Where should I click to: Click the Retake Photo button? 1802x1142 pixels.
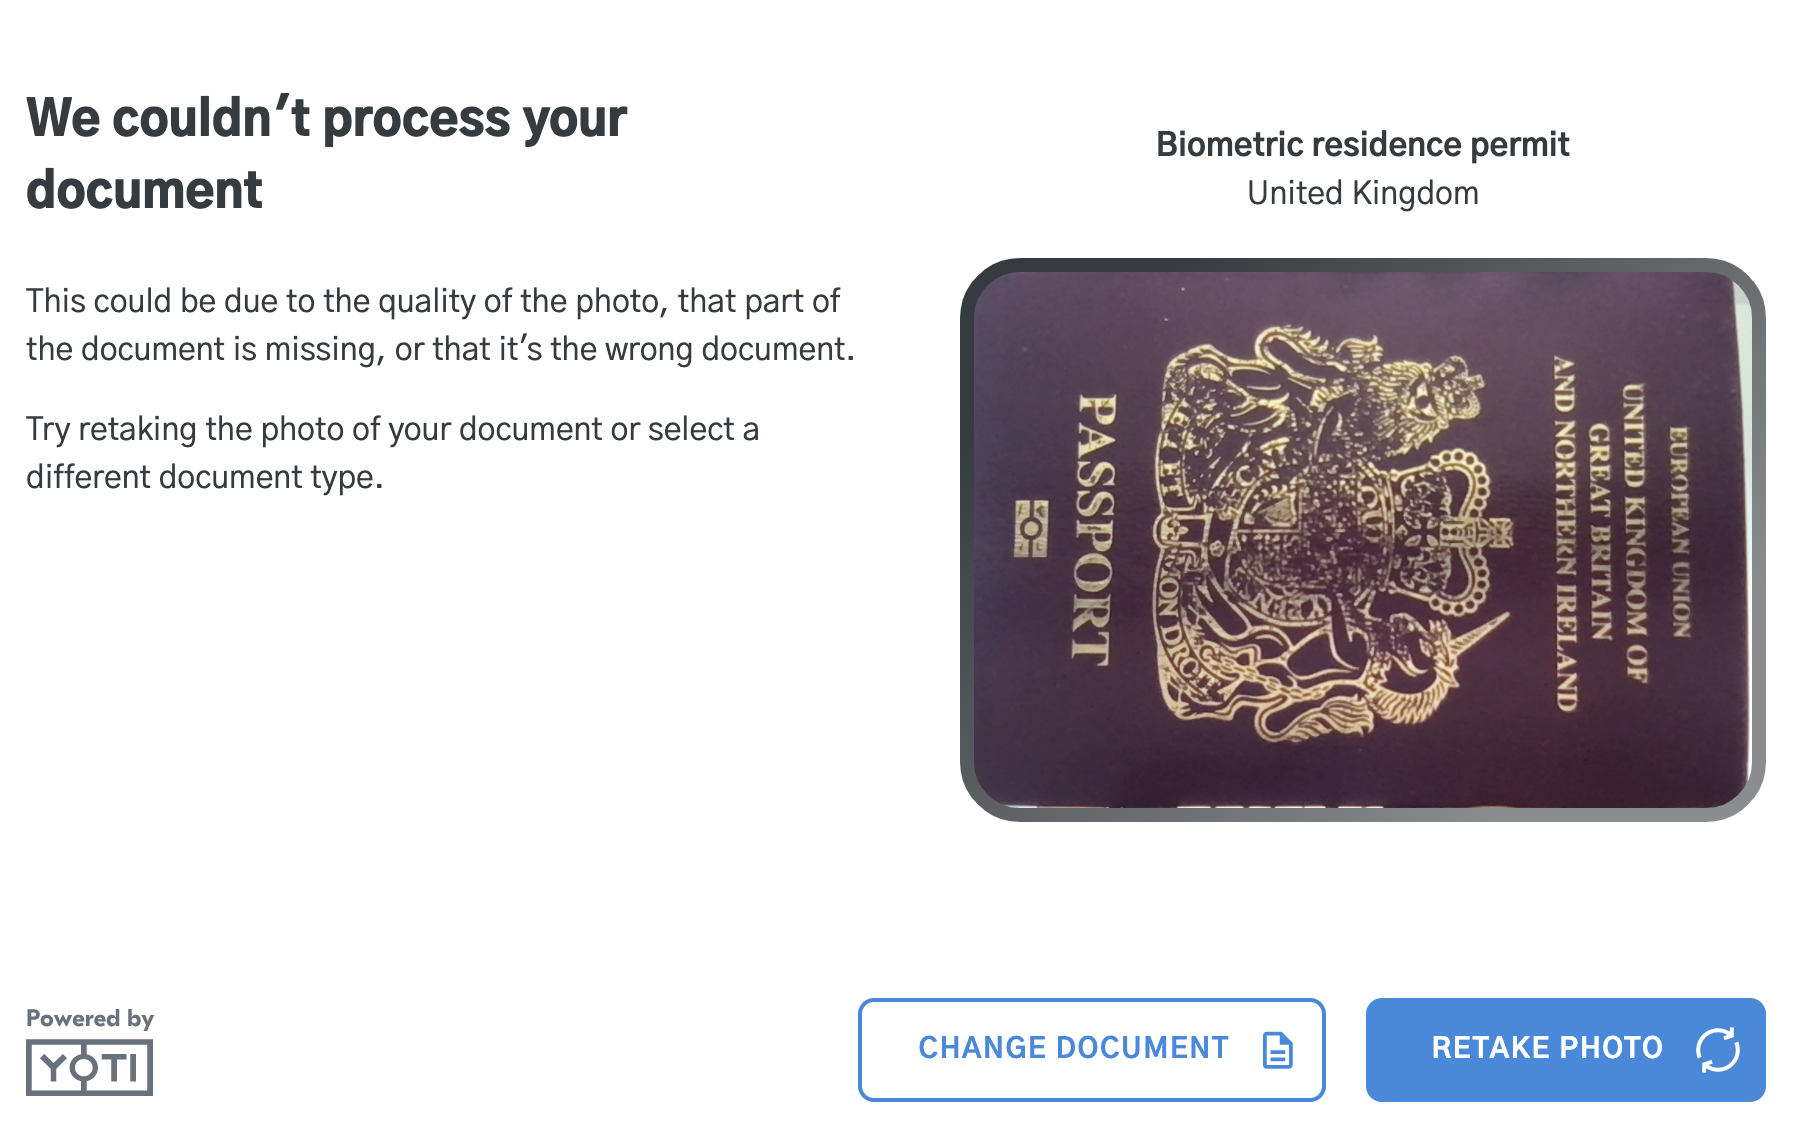[x=1565, y=1049]
